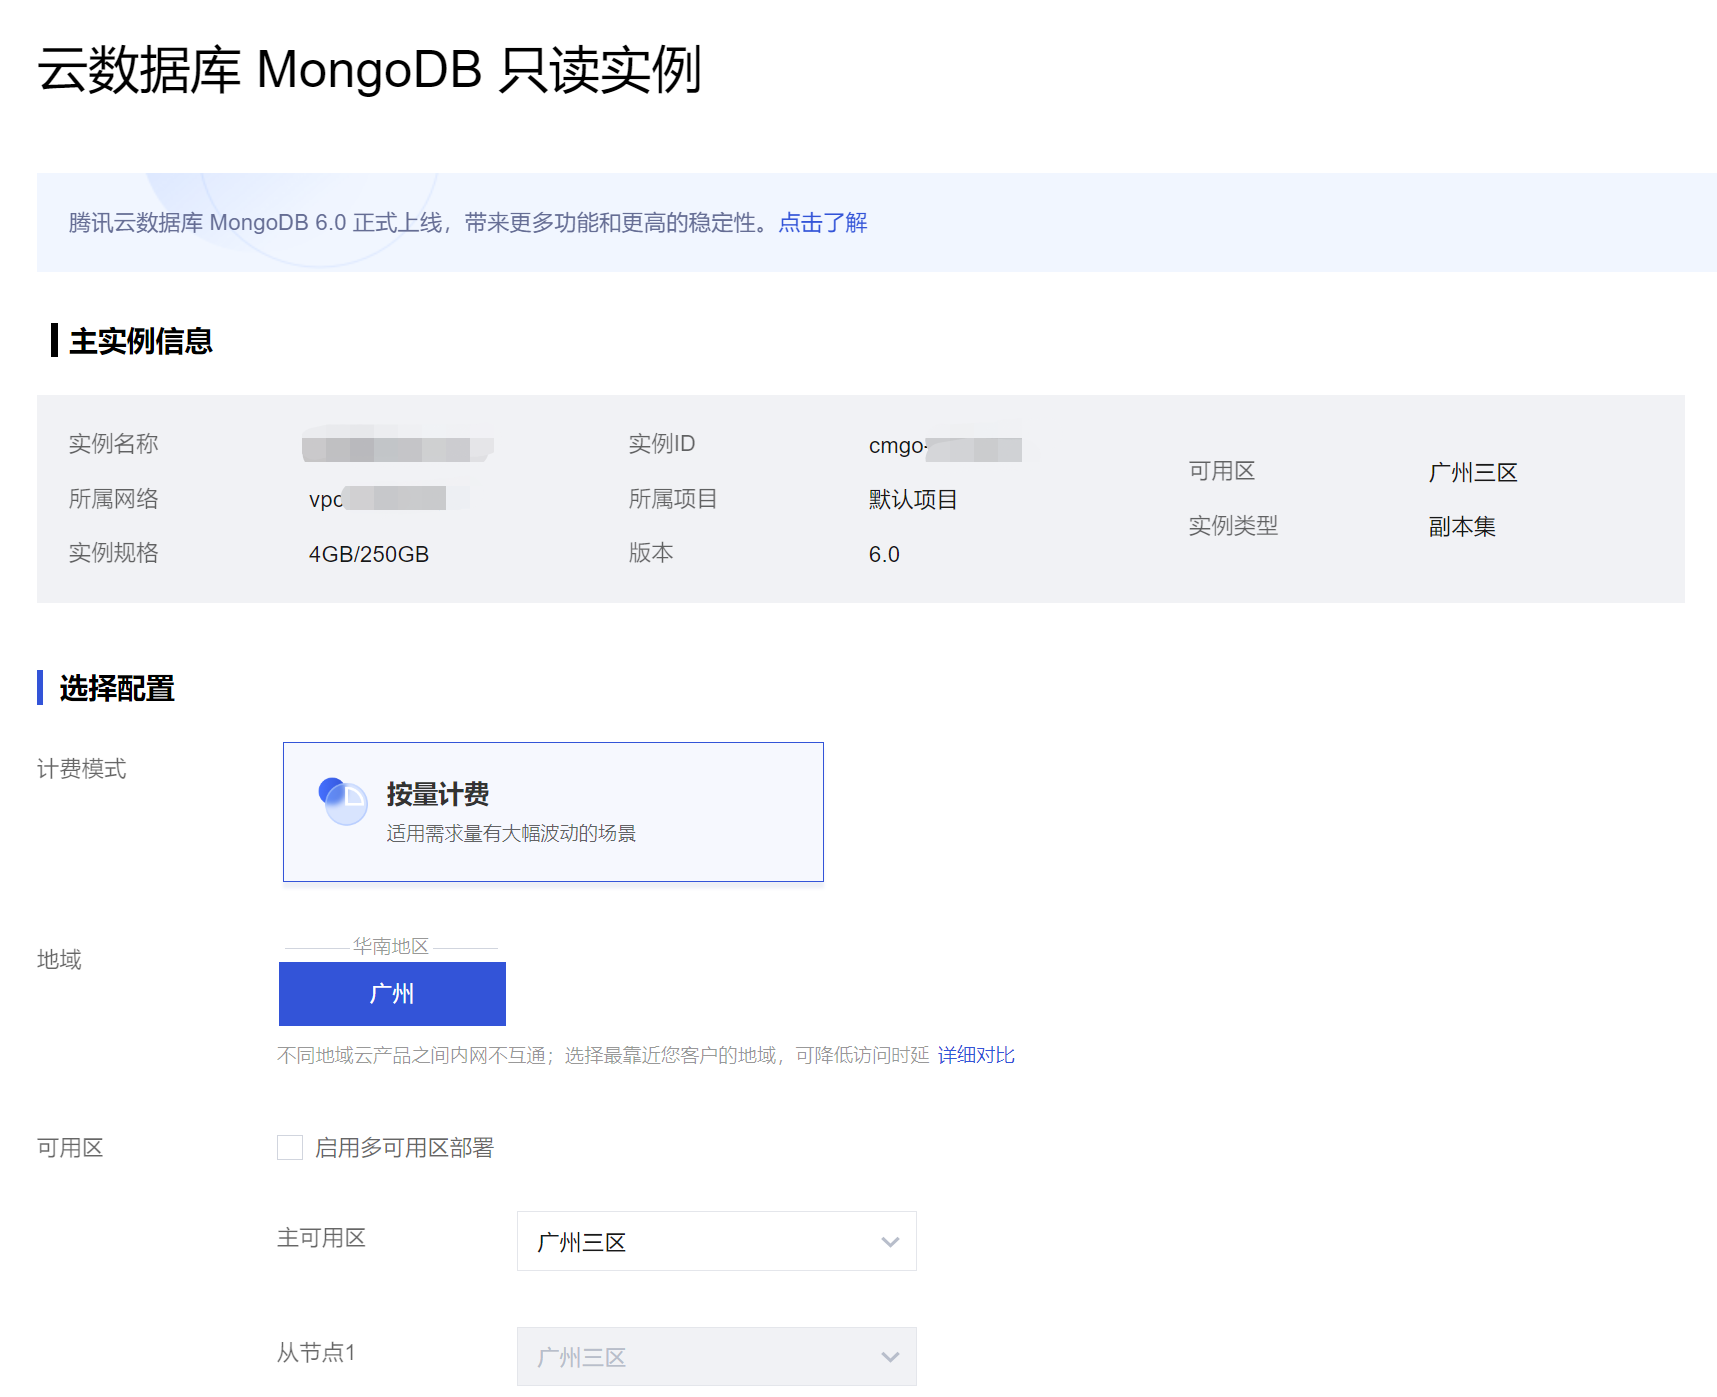Screen dimensions: 1717x1397
Task: Click the 华南地区 region group label
Action: click(x=391, y=946)
